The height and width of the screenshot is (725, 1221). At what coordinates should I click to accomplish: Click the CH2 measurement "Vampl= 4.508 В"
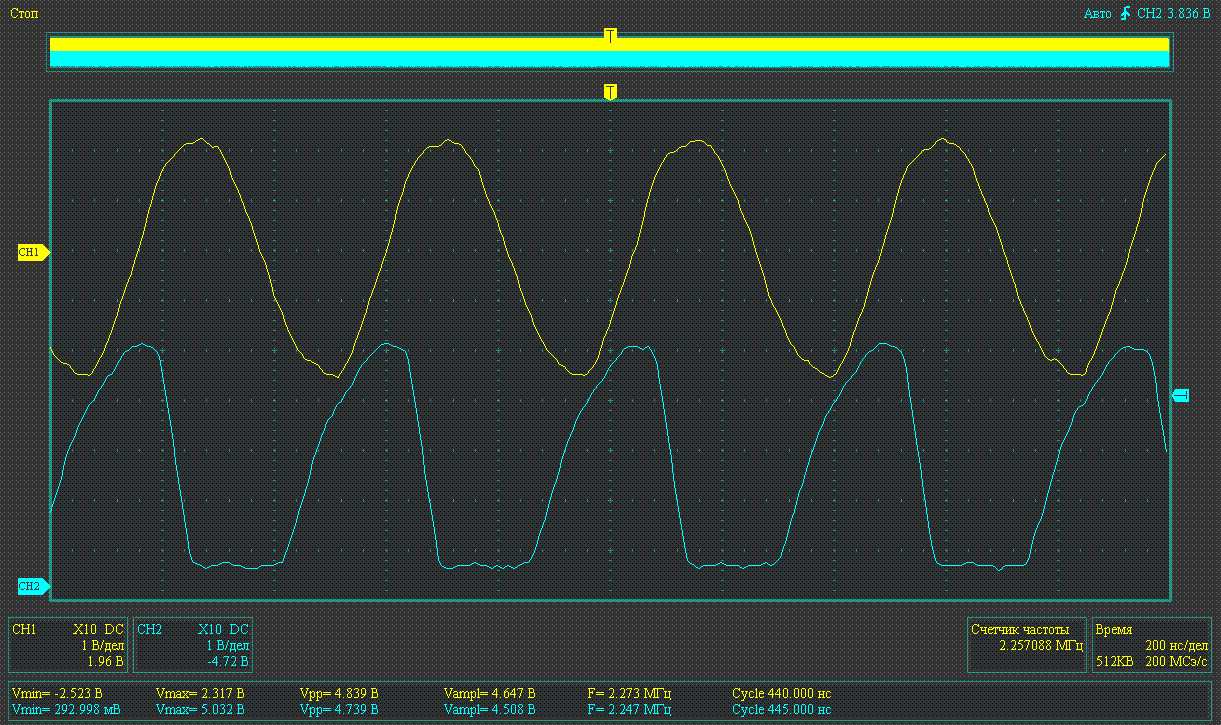[489, 709]
